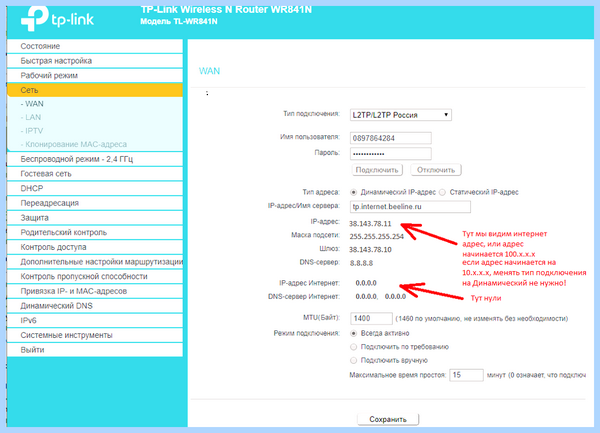This screenshot has height=433, width=600.
Task: Click the WAN page heading
Action: [x=209, y=71]
